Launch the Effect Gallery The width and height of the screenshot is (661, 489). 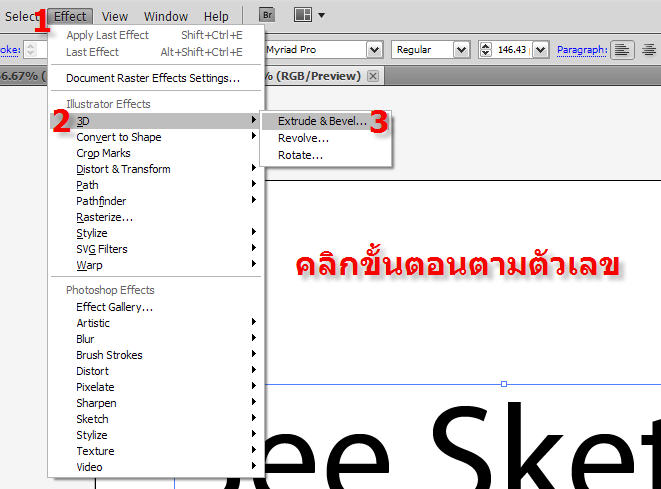[114, 307]
